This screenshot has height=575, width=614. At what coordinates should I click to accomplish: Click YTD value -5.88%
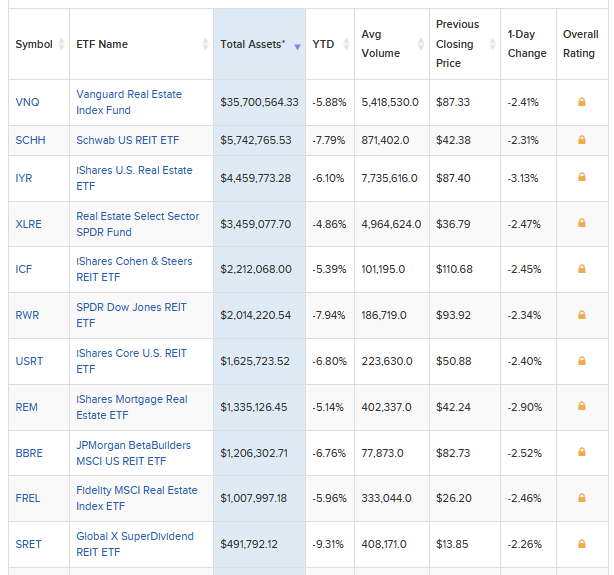coord(329,102)
